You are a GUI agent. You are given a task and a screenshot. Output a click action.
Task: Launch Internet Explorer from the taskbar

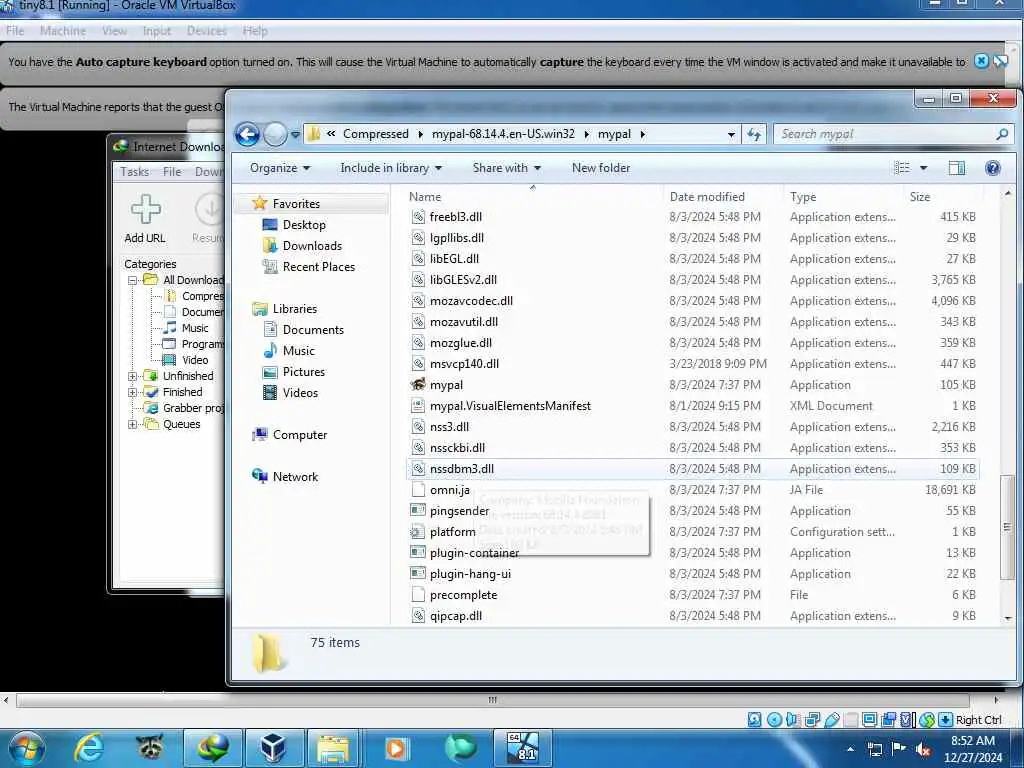point(88,748)
